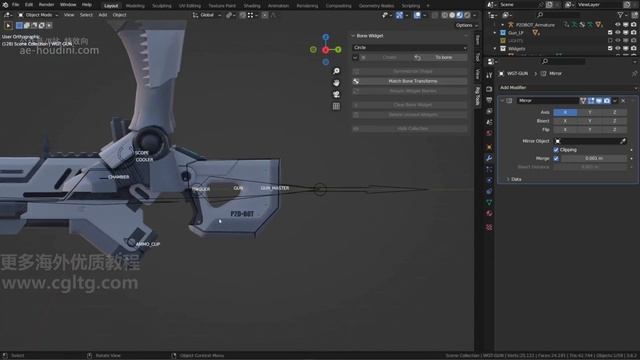Choose the extend selection mode icon
This screenshot has height=360, width=640.
(x=27, y=25)
